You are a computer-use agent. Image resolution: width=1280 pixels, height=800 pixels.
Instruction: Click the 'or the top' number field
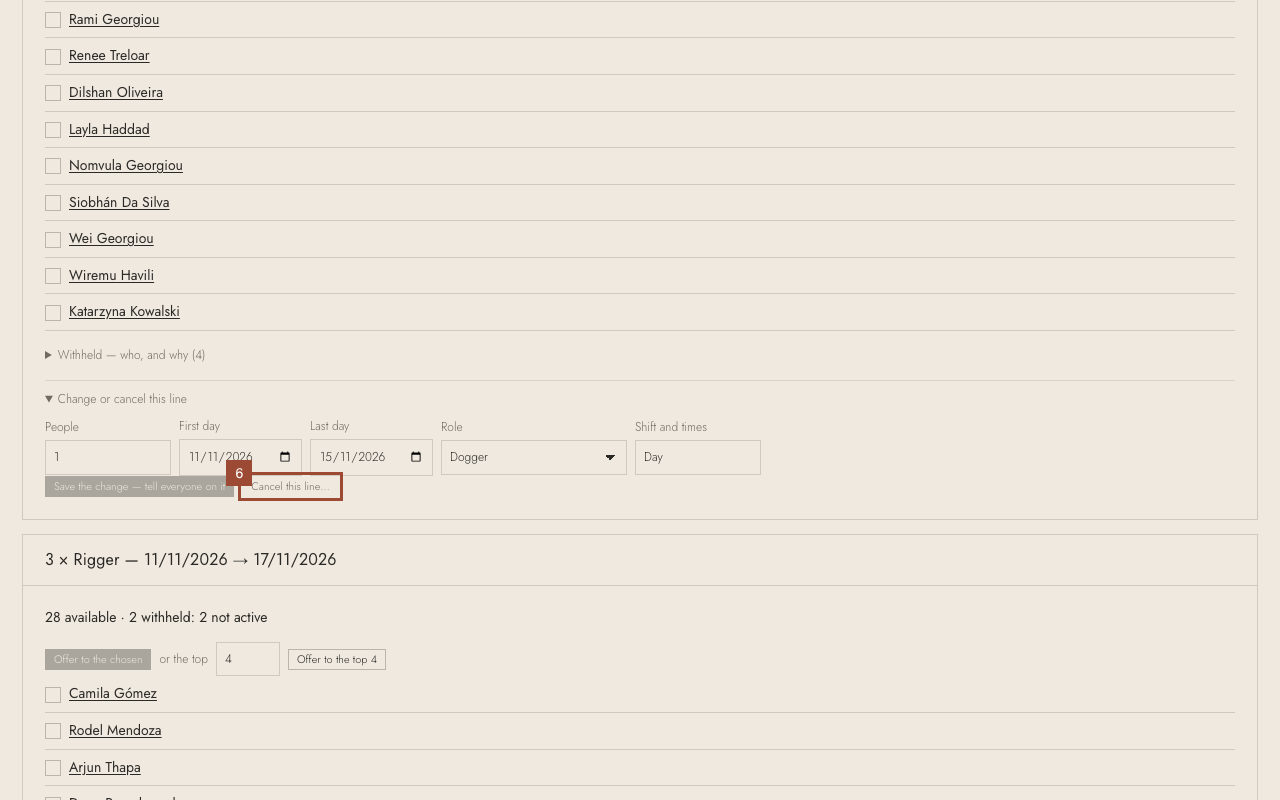(x=248, y=659)
